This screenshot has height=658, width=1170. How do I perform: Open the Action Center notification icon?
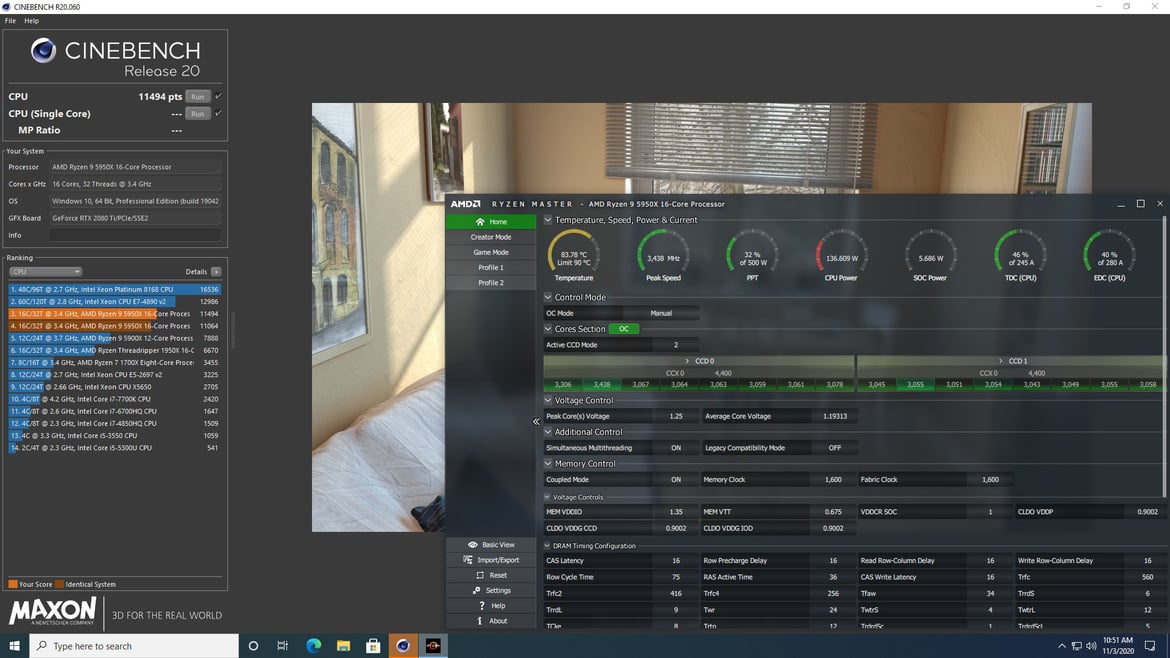[x=1151, y=646]
